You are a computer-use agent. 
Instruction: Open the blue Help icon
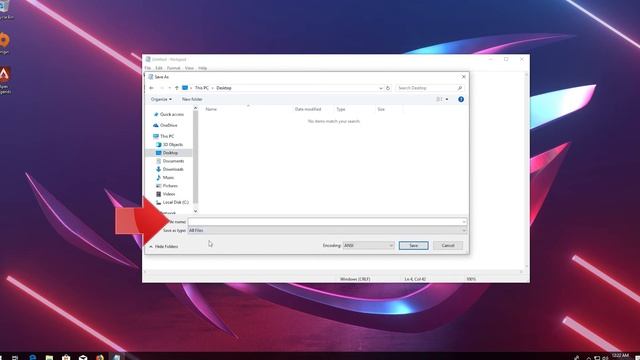[x=461, y=99]
